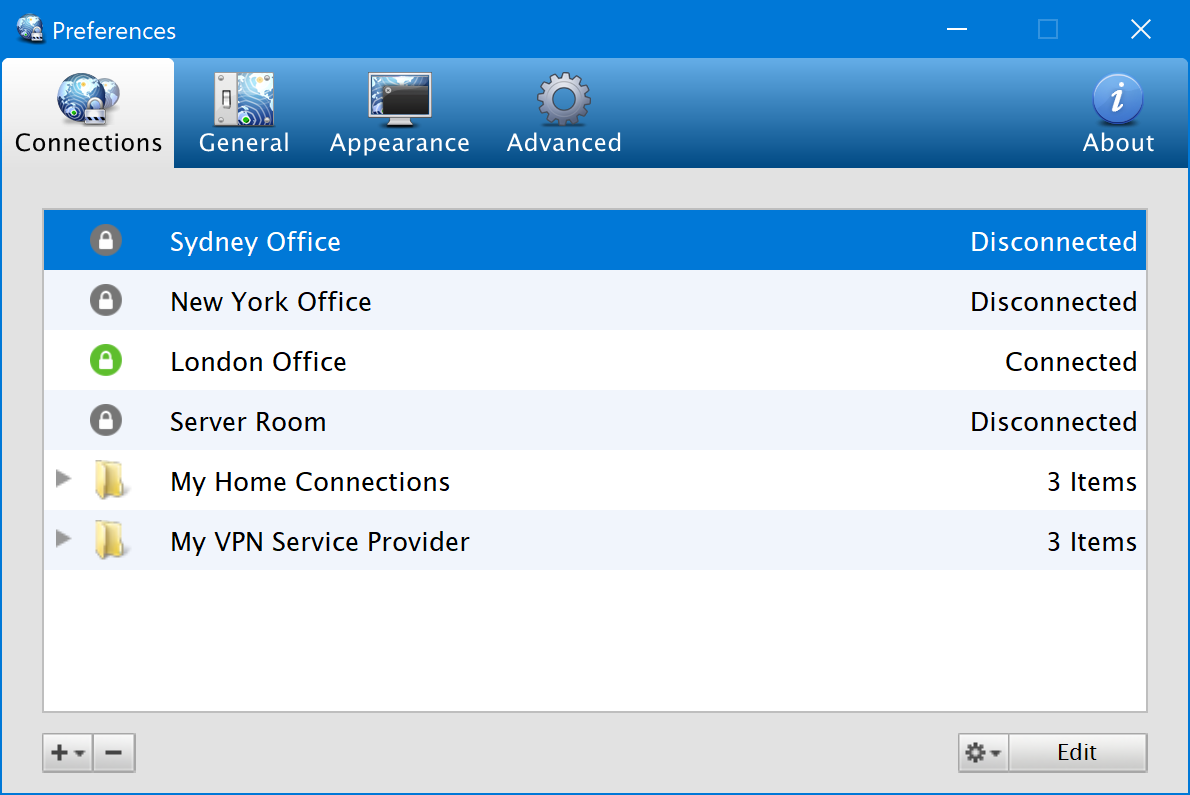
Task: Click empty area below connection list
Action: 594,640
